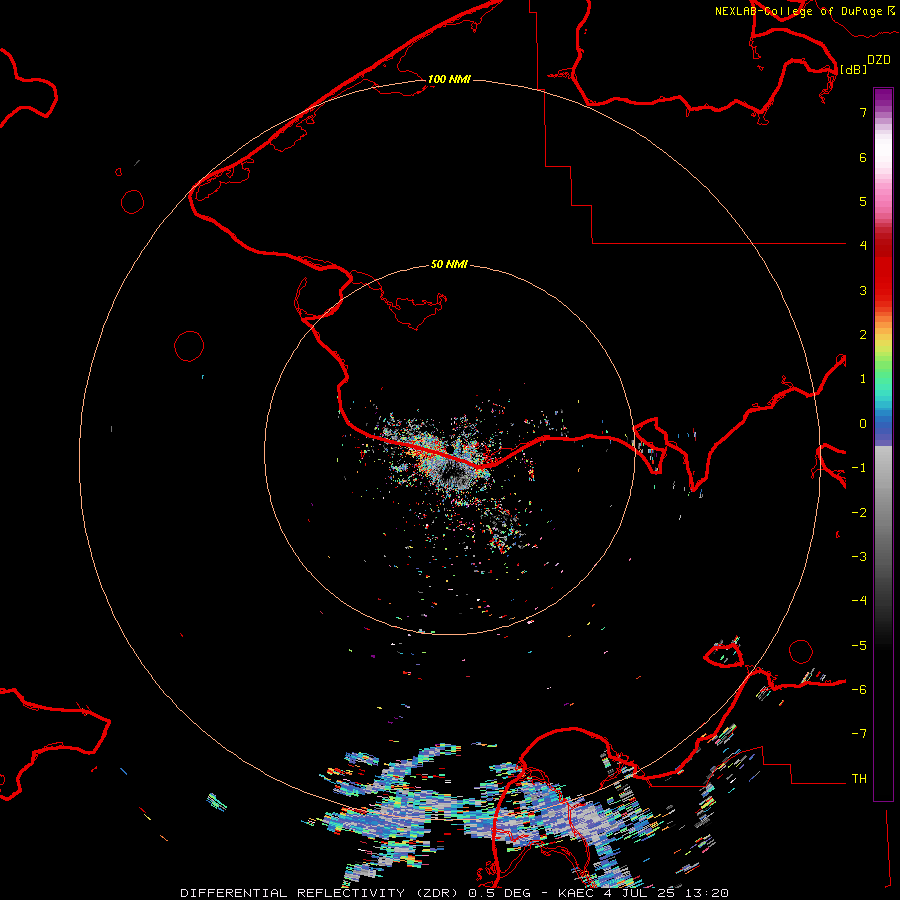900x900 pixels.
Task: Click the 50 NMI range ring label
Action: [x=449, y=264]
